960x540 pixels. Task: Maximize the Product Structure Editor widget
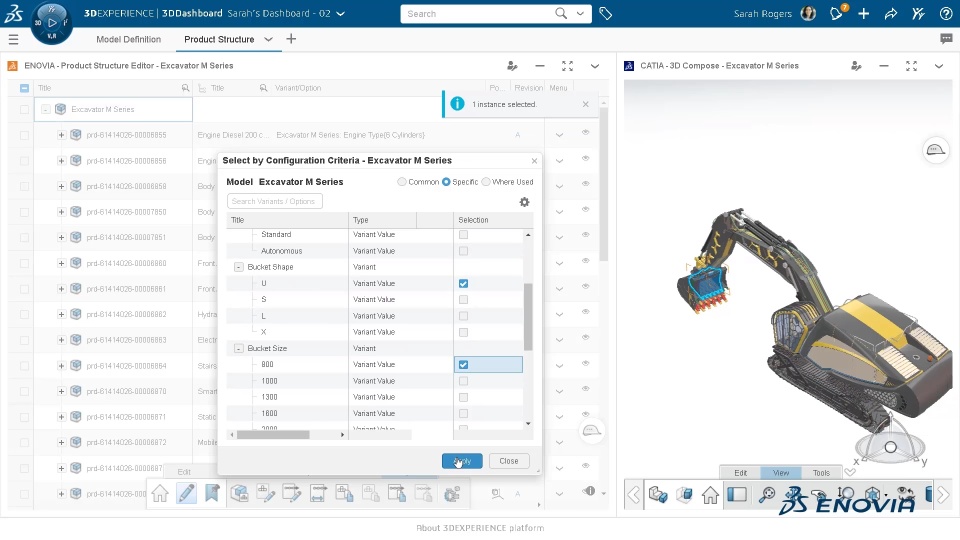click(x=568, y=66)
